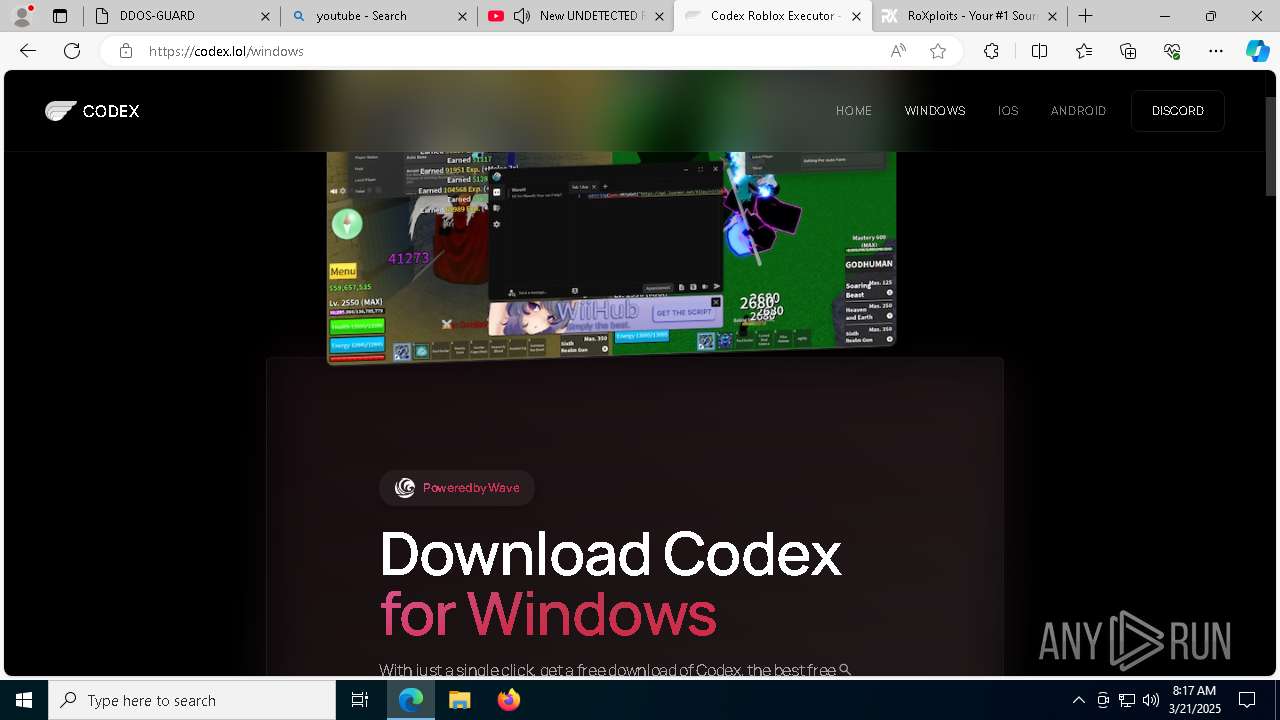
Task: Click the Powered by Wave badge
Action: click(457, 488)
